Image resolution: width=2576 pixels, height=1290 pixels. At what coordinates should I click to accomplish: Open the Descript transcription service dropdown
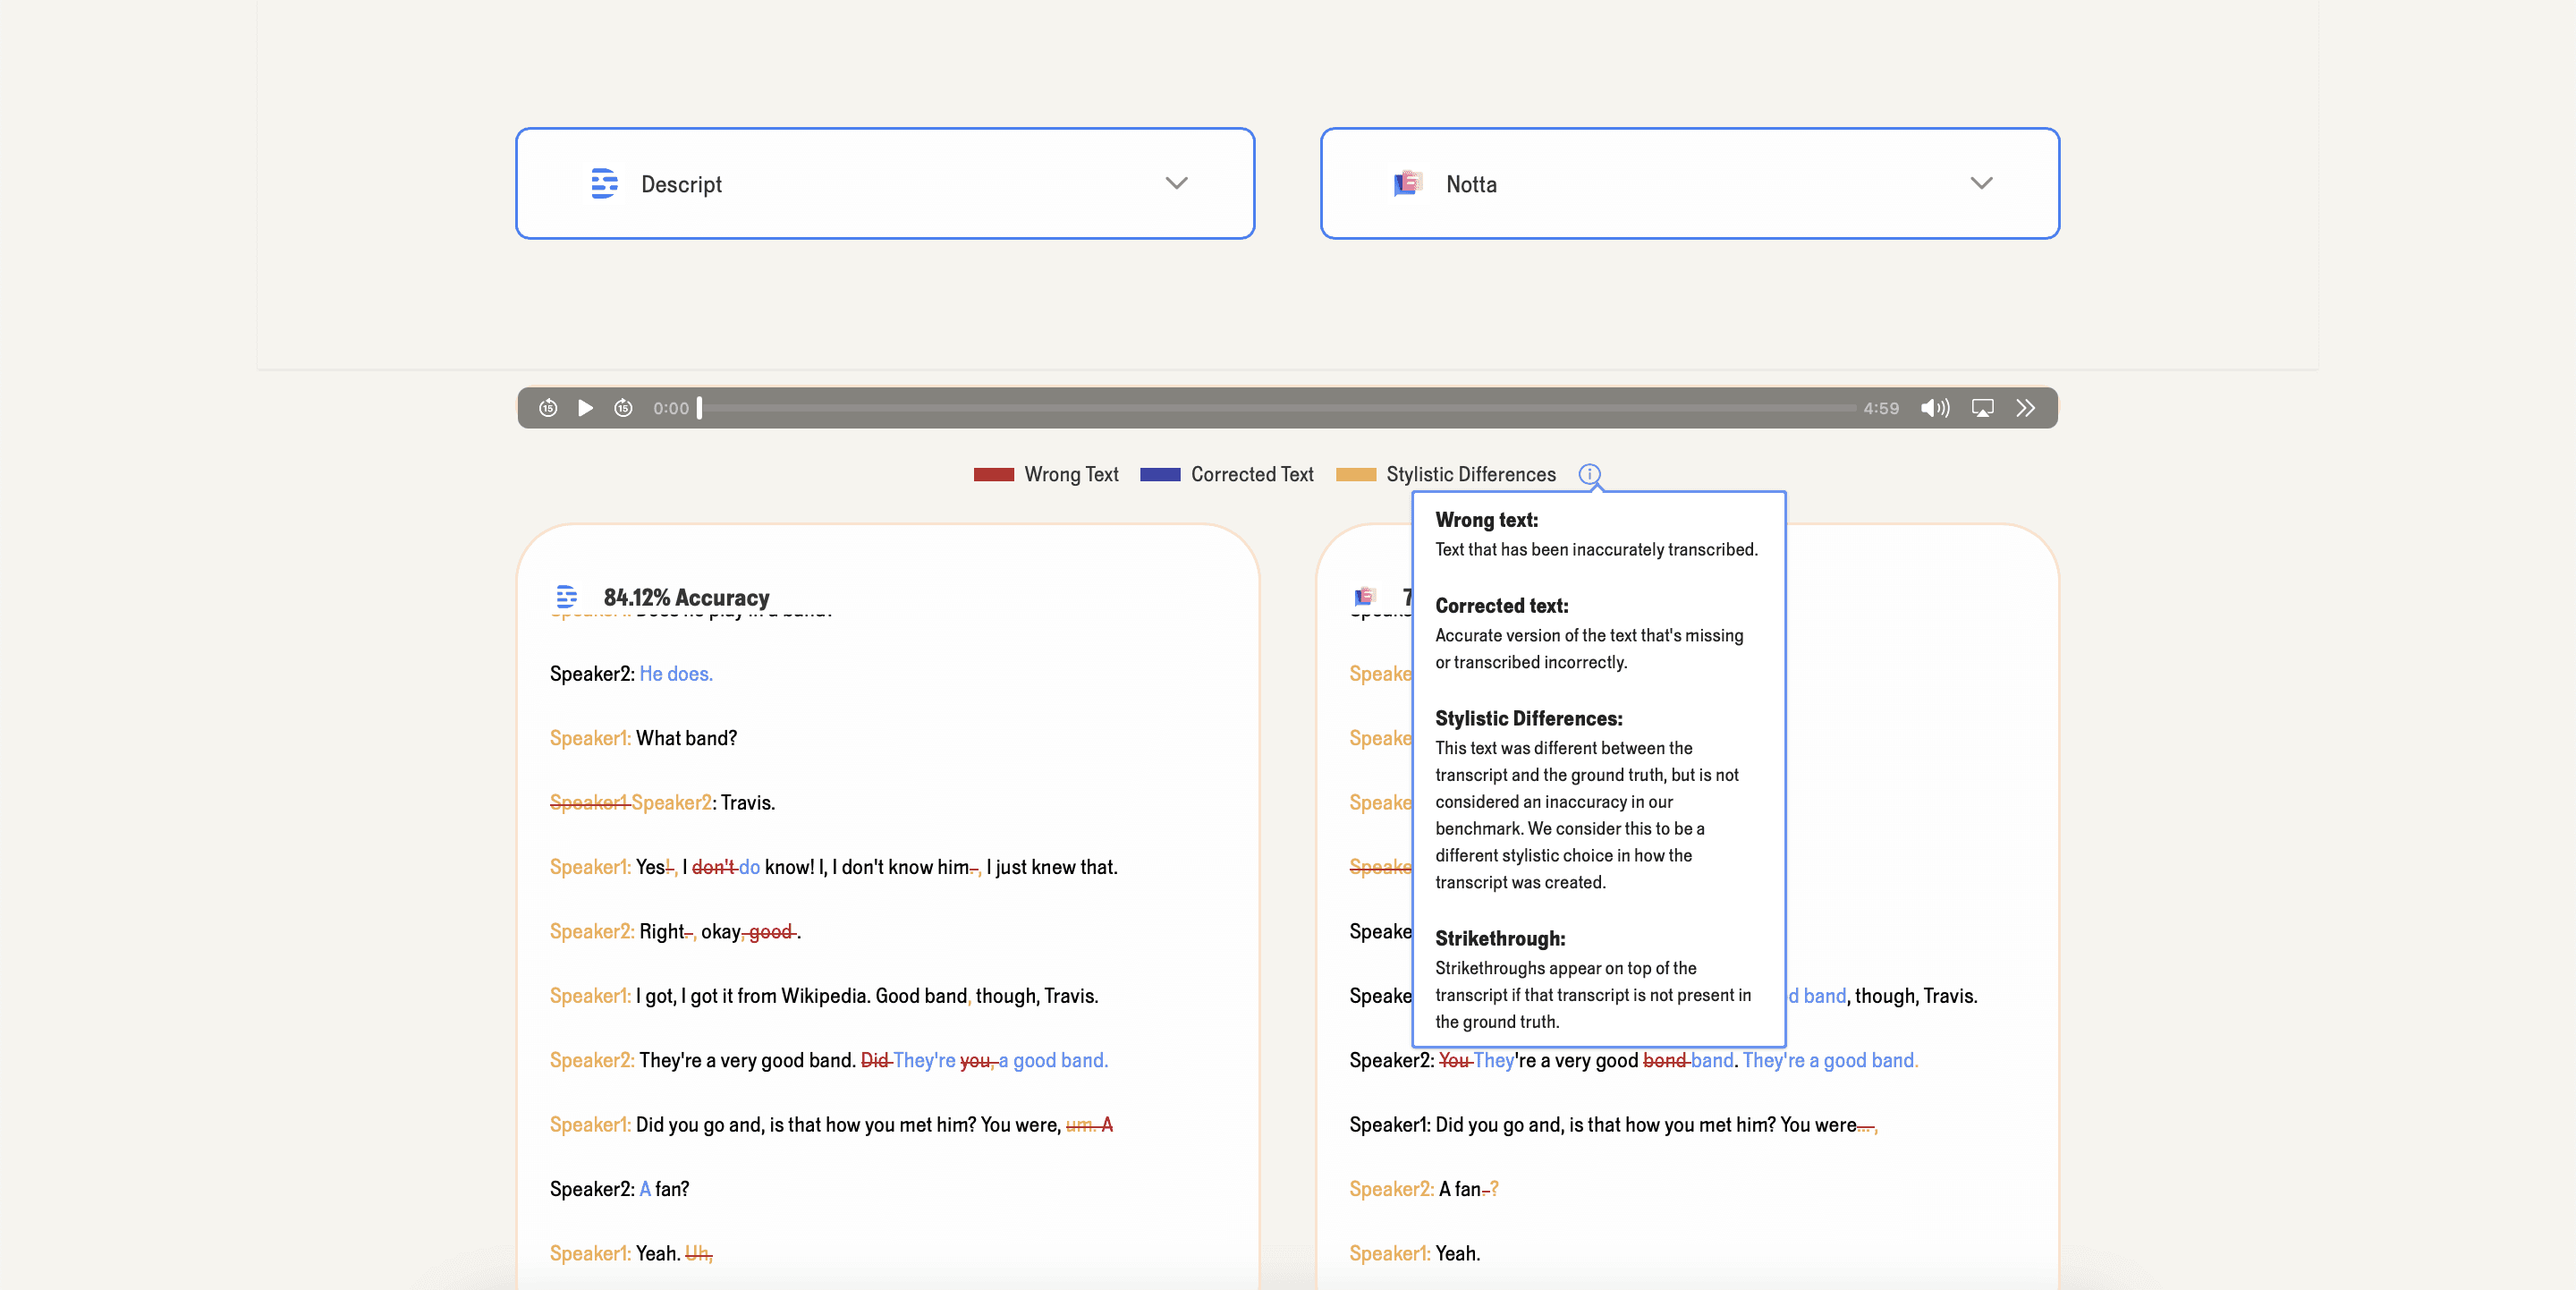point(885,183)
